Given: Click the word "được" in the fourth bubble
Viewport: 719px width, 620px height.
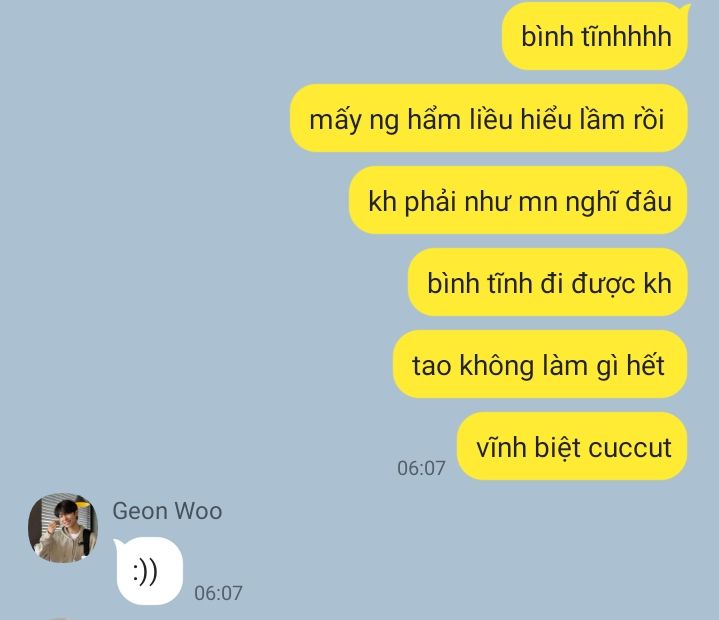Looking at the screenshot, I should click(x=604, y=283).
